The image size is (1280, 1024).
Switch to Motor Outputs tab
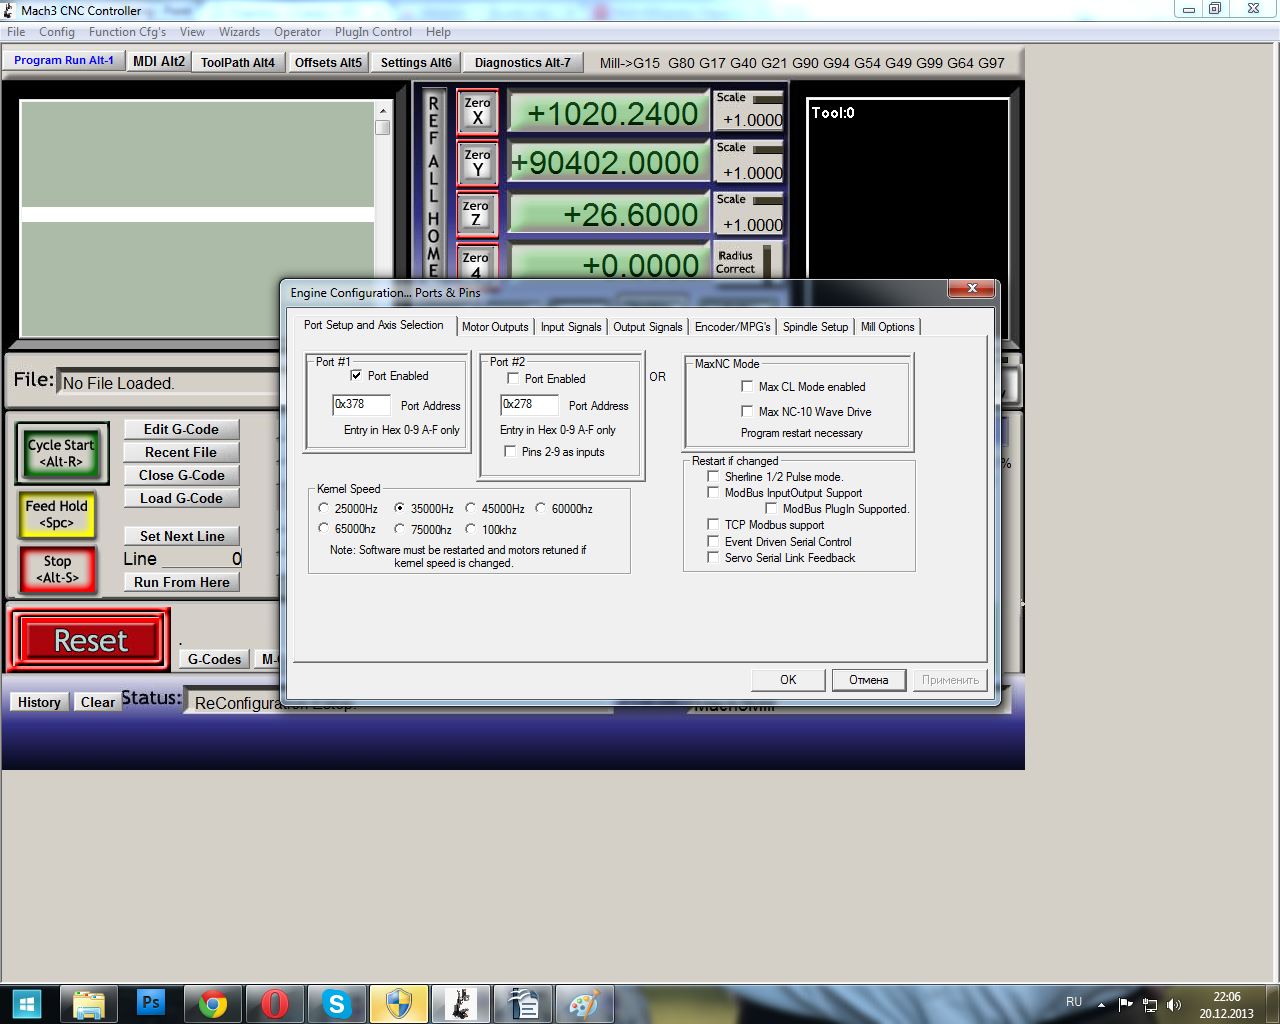pyautogui.click(x=495, y=327)
